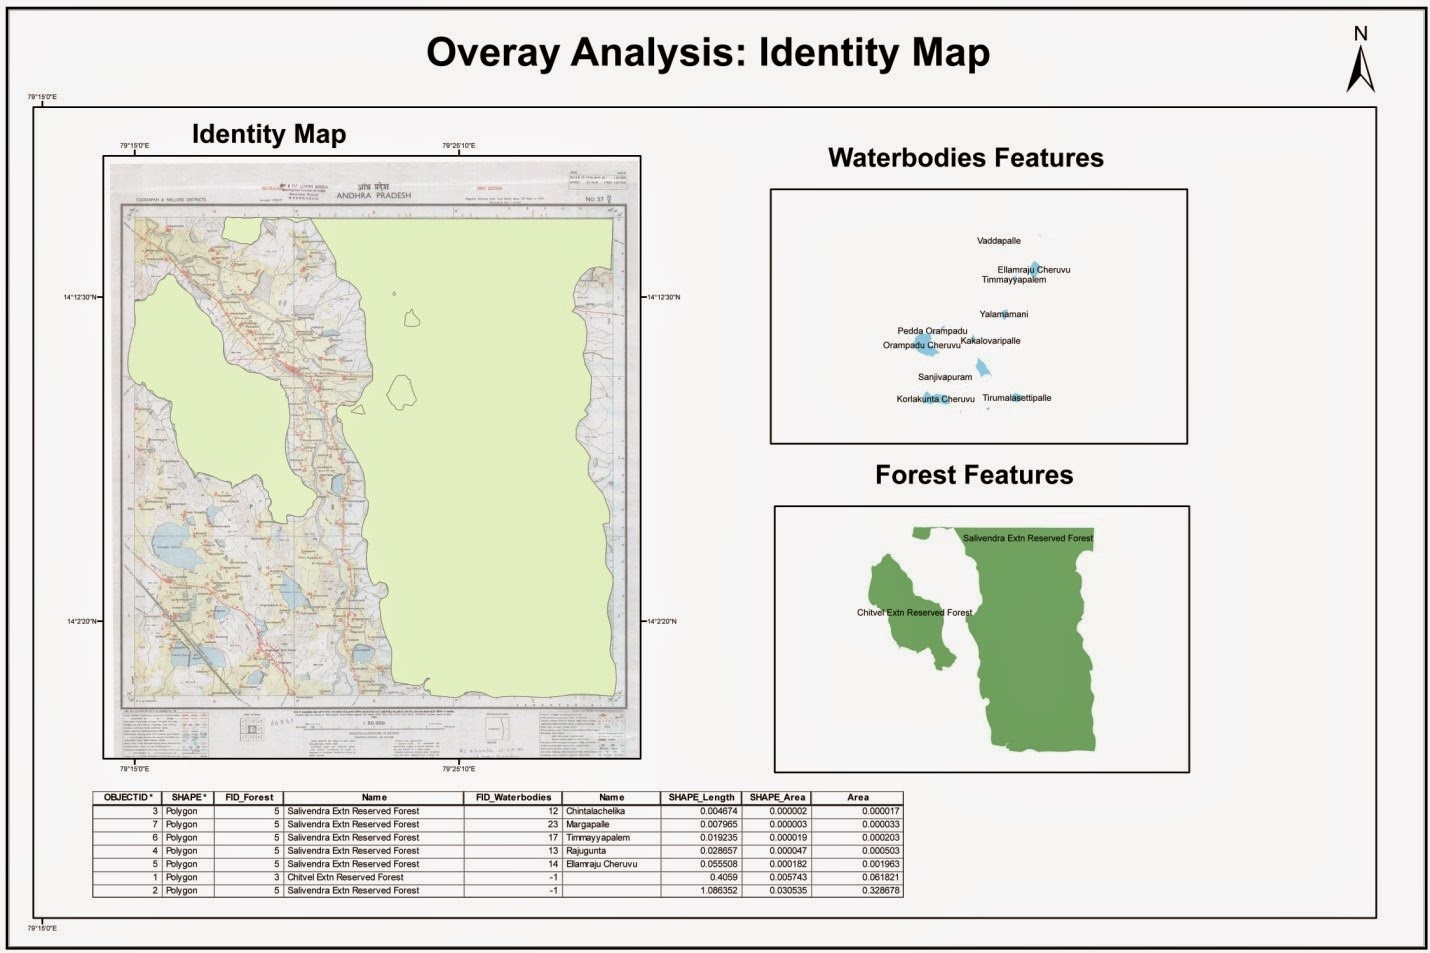Select the Sanjivapuram label text

pos(944,378)
